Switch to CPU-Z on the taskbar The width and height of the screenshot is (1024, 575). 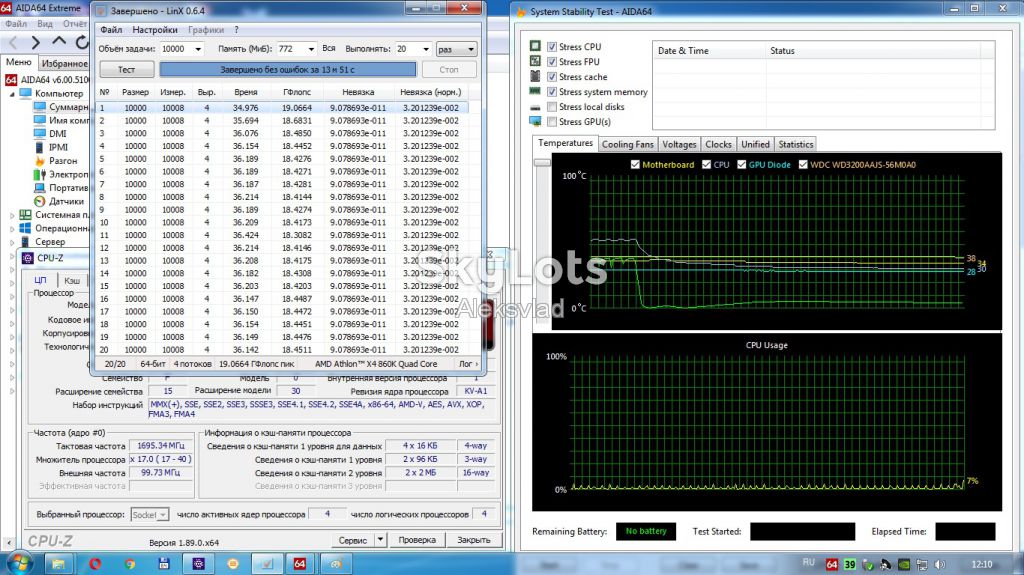pyautogui.click(x=199, y=563)
